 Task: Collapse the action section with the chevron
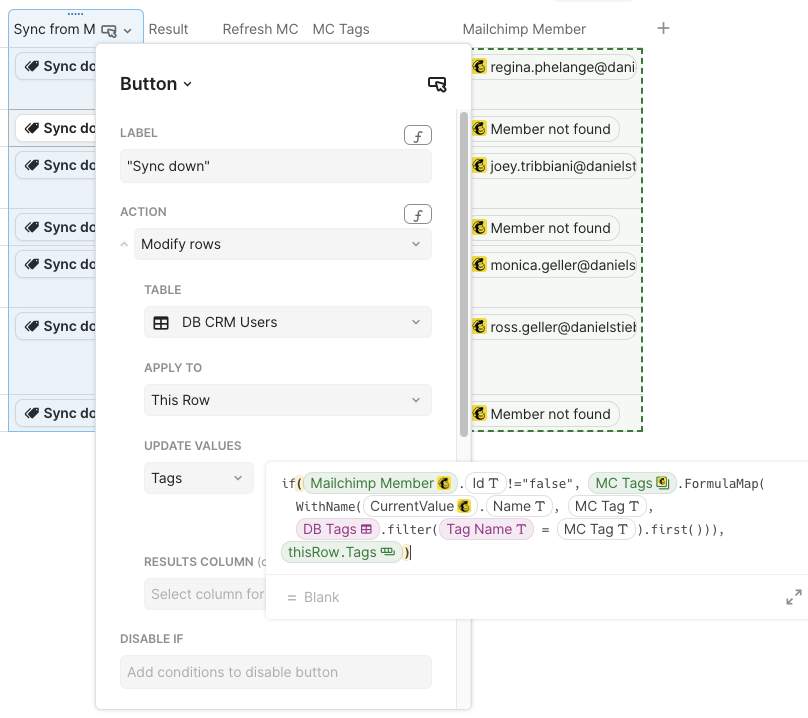(124, 244)
